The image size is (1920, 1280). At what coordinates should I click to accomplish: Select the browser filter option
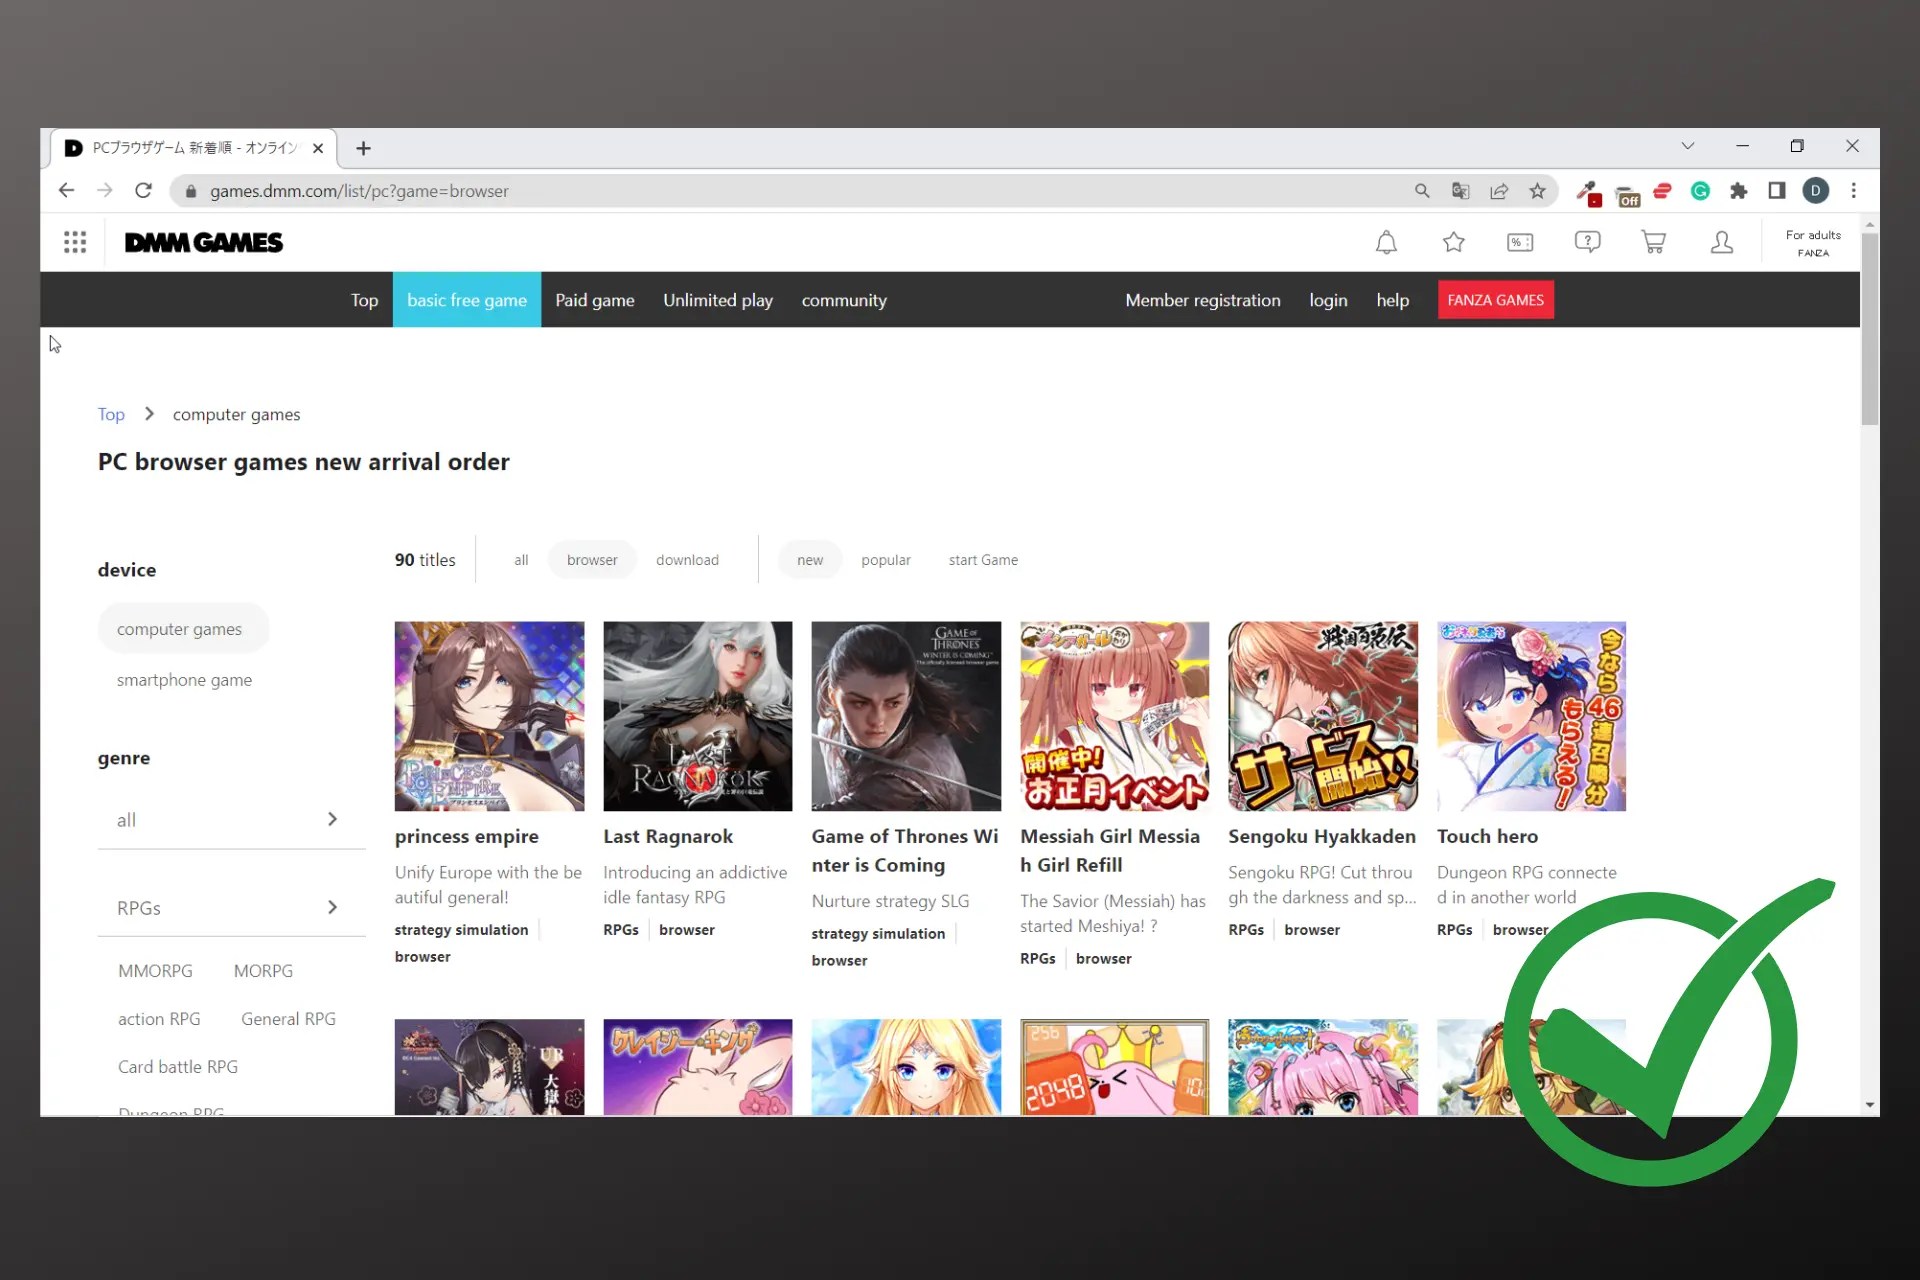(x=591, y=560)
